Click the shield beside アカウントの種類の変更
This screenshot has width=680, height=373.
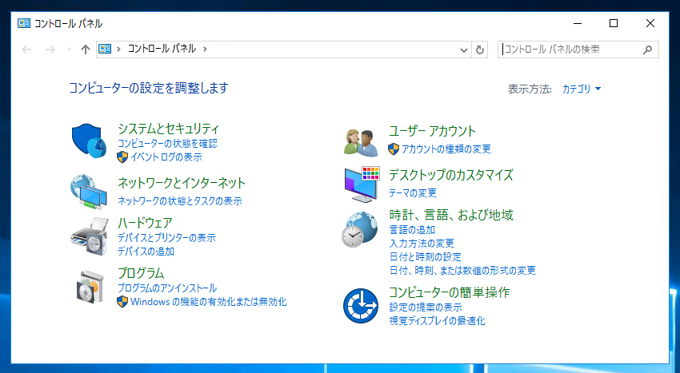click(x=393, y=149)
